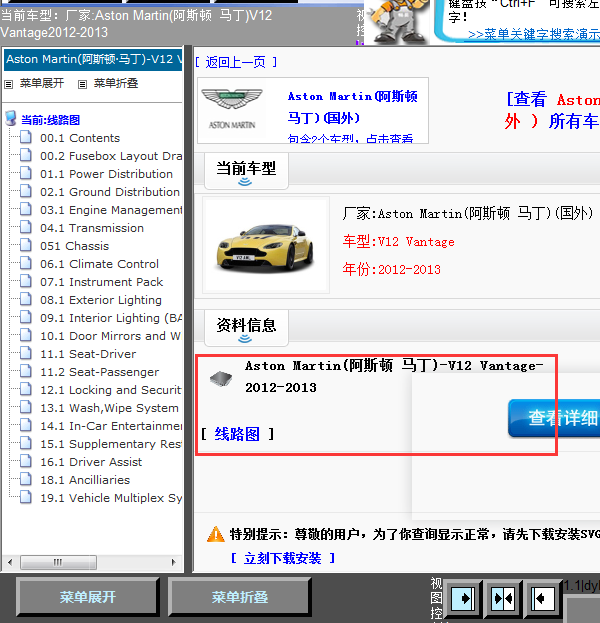Image resolution: width=600 pixels, height=623 pixels.
Task: Click page icon beside 10.1 Door Mirrors
Action: [26, 335]
